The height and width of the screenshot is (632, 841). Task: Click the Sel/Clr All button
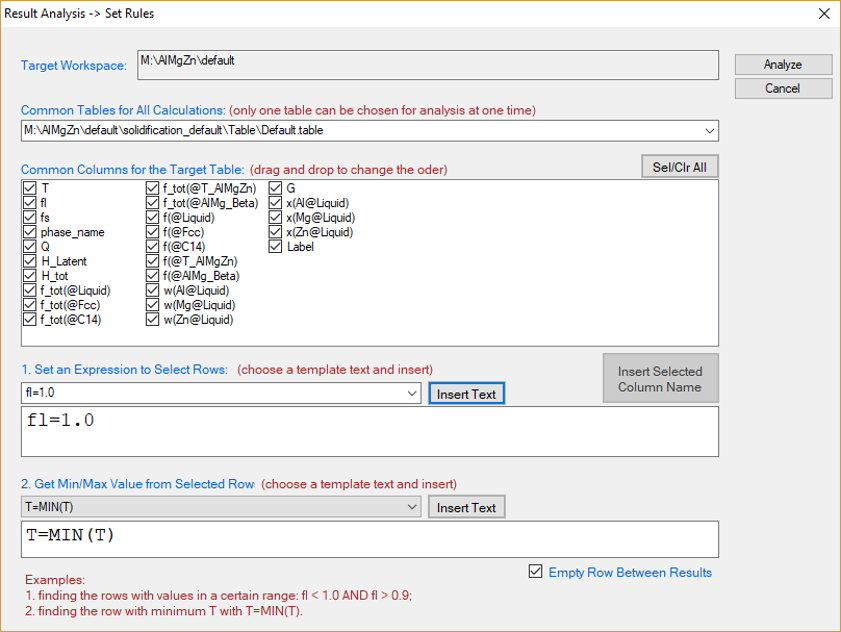(679, 167)
